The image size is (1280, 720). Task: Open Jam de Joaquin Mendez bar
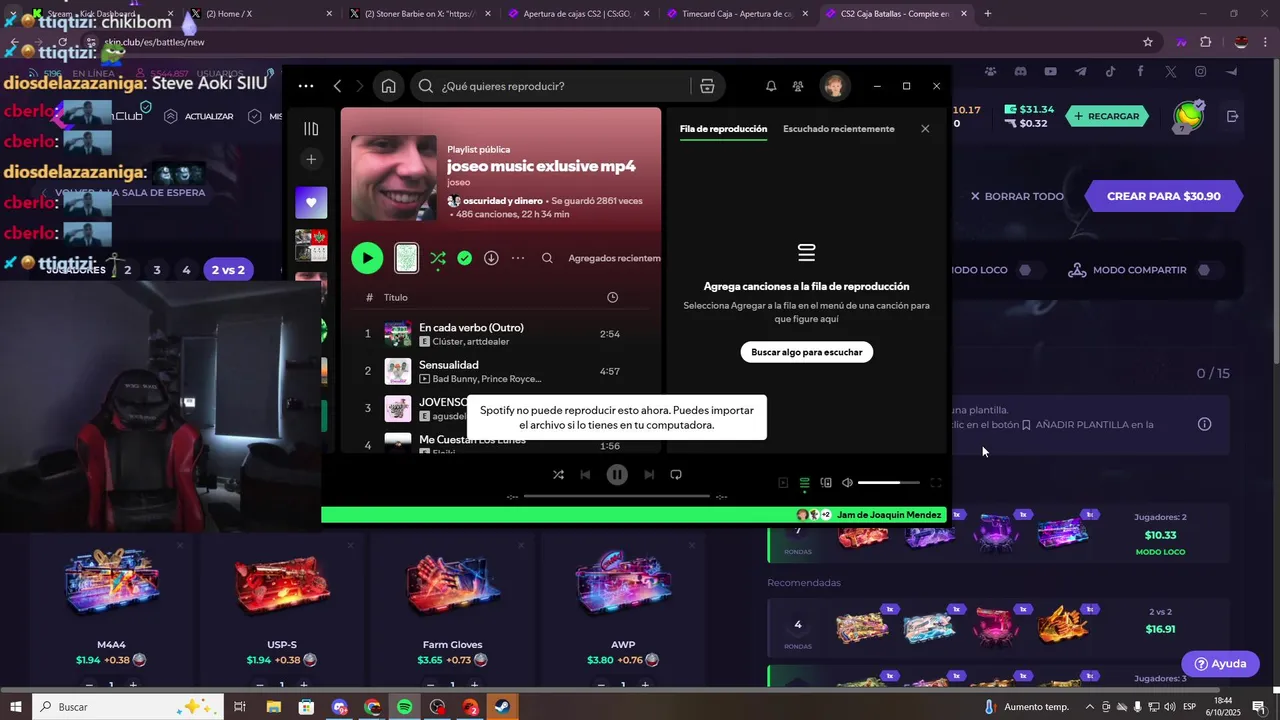tap(632, 515)
